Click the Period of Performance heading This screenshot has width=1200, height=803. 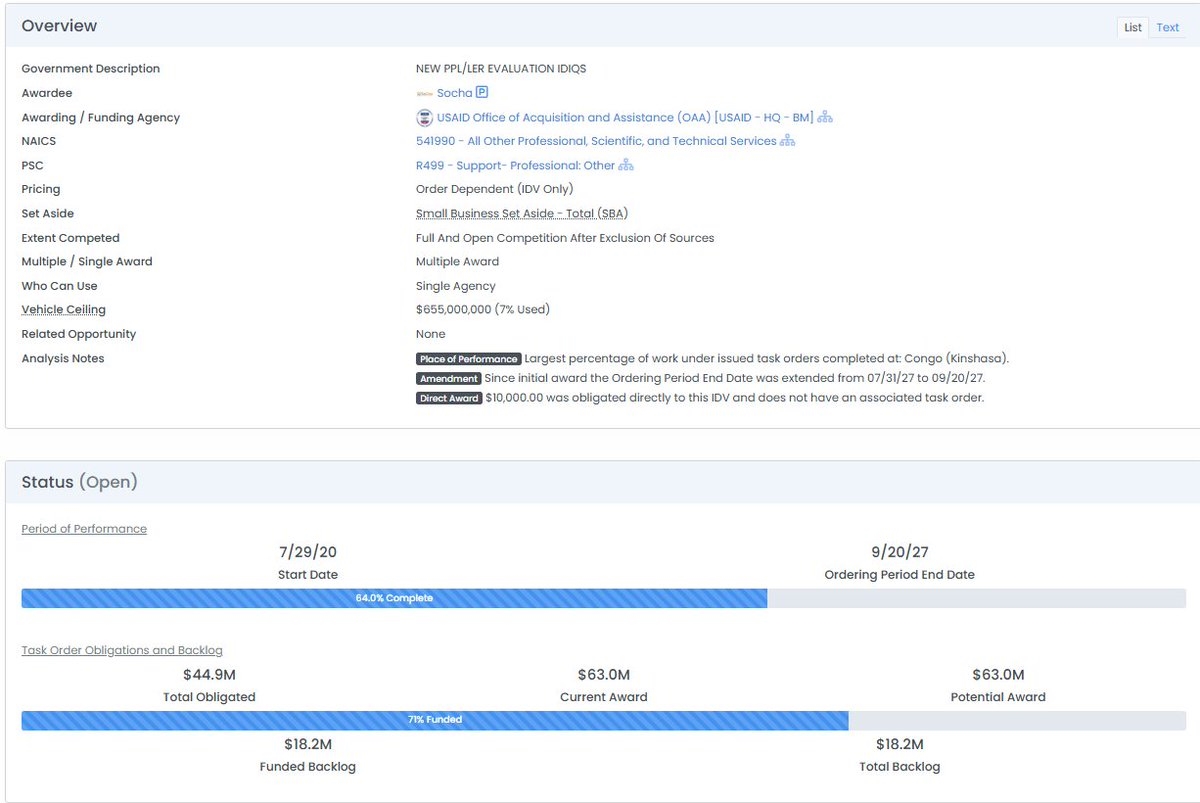click(x=84, y=528)
